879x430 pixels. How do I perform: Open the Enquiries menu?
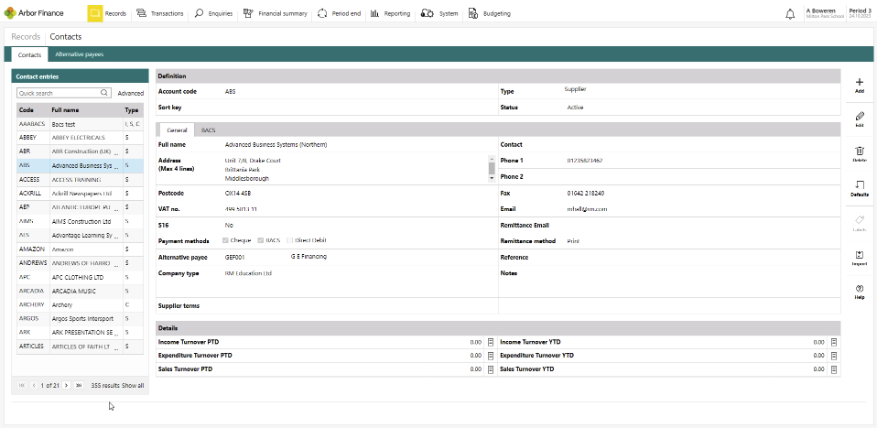[213, 13]
